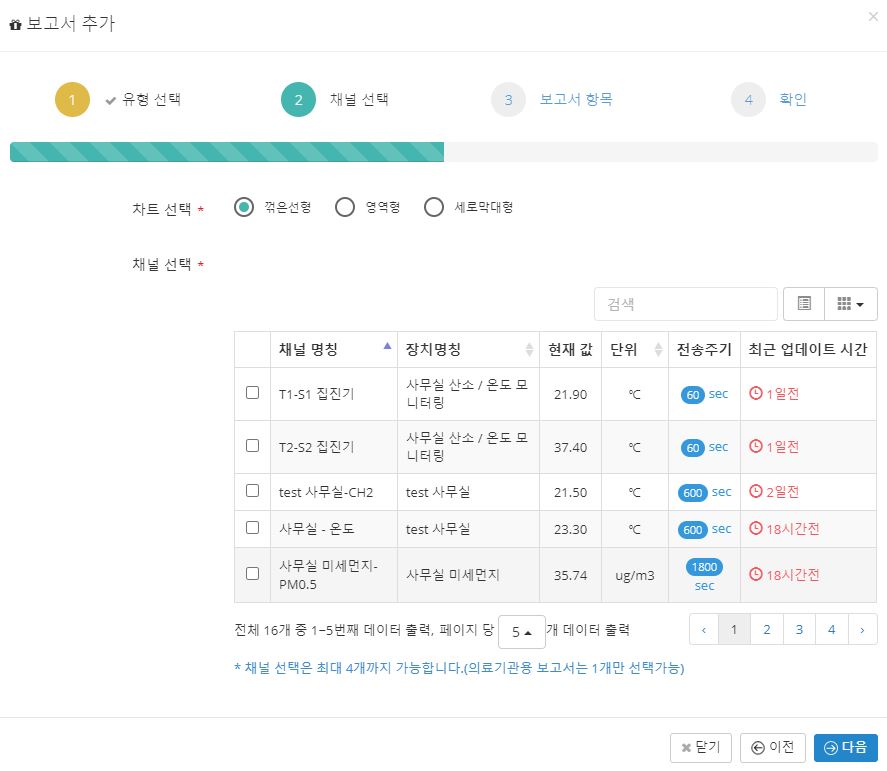The image size is (887, 771).
Task: Open the 채널 선택 step label
Action: point(359,100)
